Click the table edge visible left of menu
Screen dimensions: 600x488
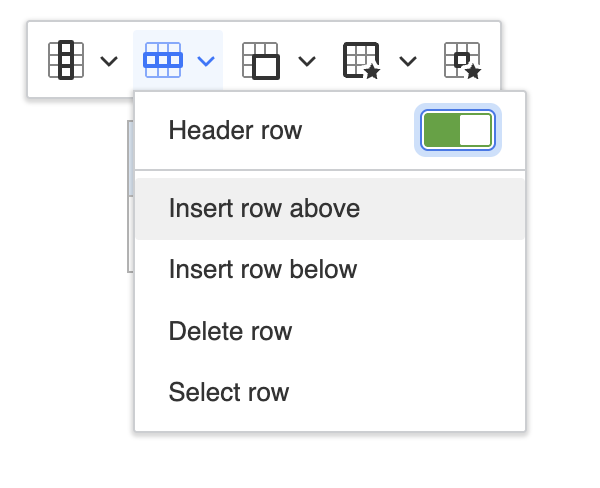pyautogui.click(x=130, y=220)
